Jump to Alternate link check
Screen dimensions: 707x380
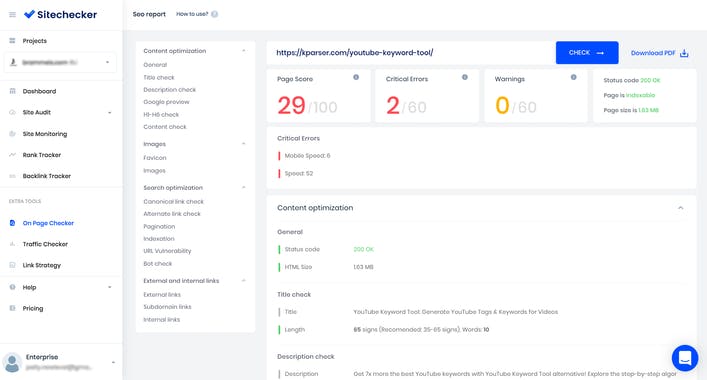click(x=172, y=214)
